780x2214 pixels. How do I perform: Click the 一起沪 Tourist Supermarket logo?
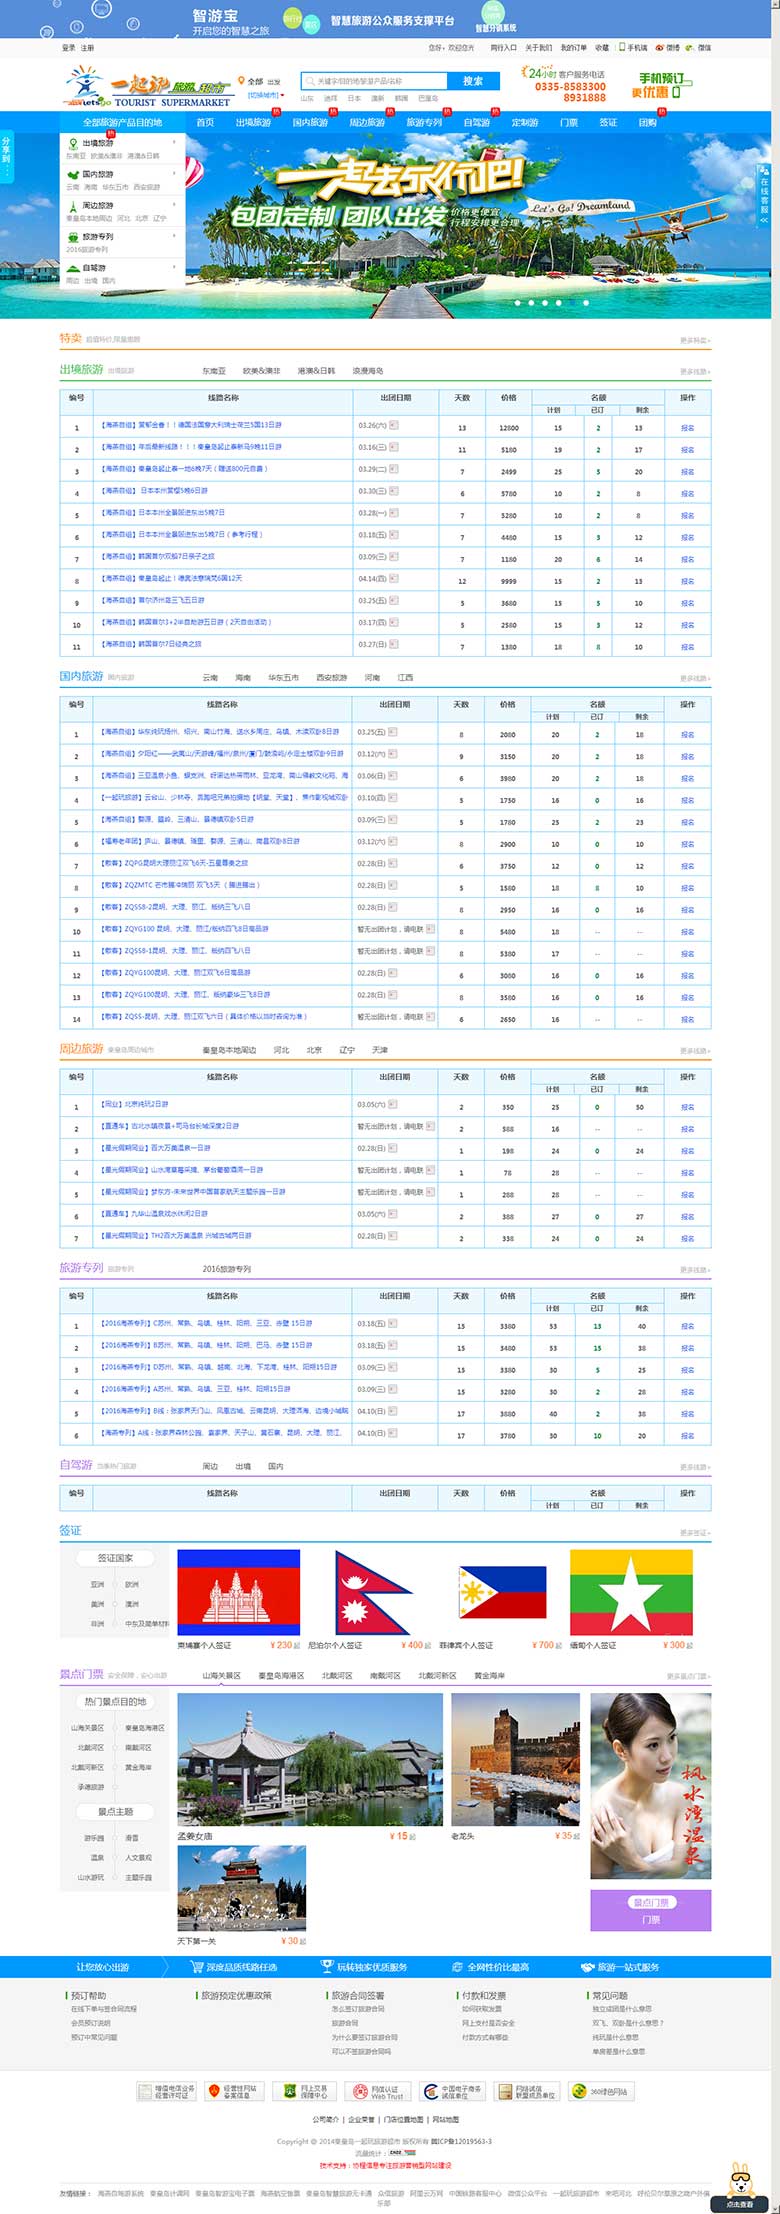(146, 87)
